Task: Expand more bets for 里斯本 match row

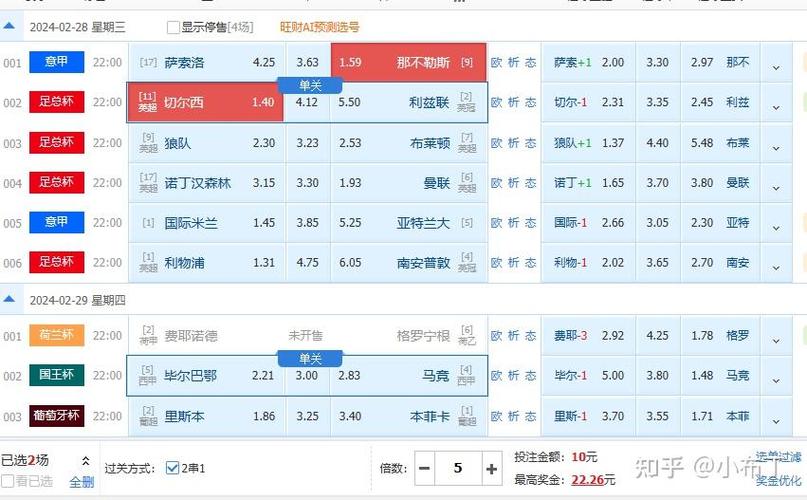Action: [776, 417]
